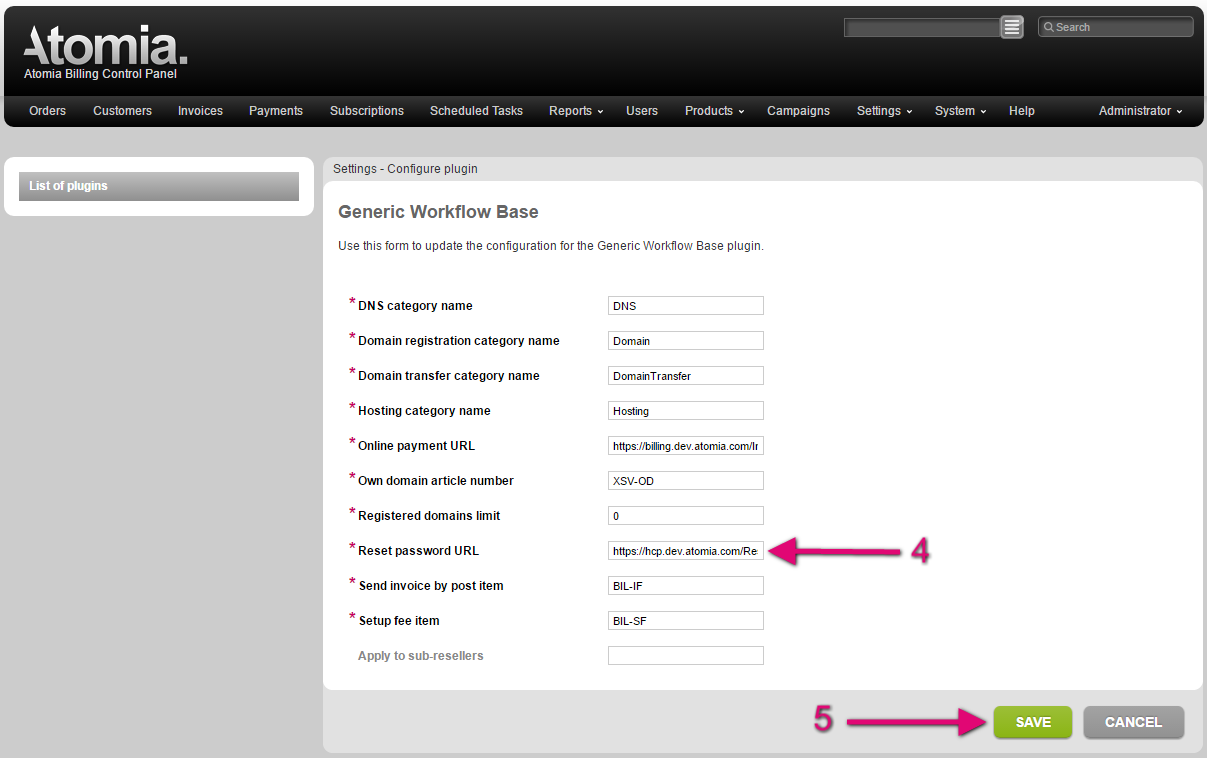Go to Customers
This screenshot has height=758, width=1207.
click(x=122, y=111)
